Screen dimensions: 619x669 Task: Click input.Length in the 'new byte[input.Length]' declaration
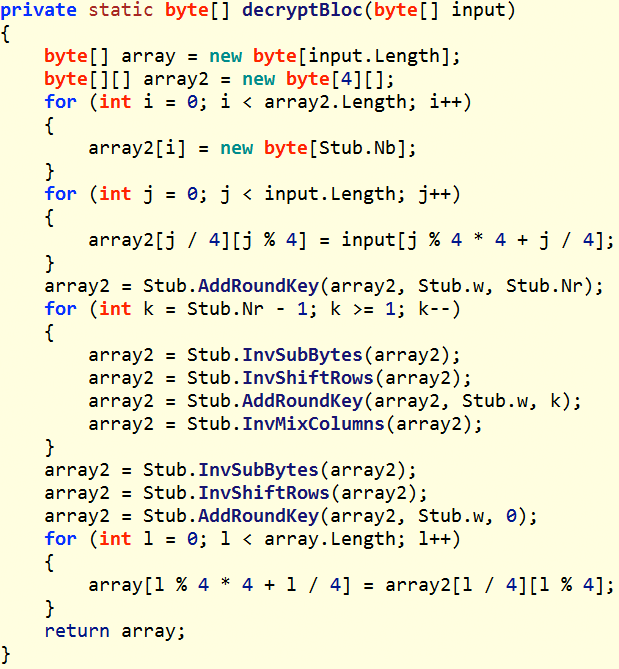[374, 56]
